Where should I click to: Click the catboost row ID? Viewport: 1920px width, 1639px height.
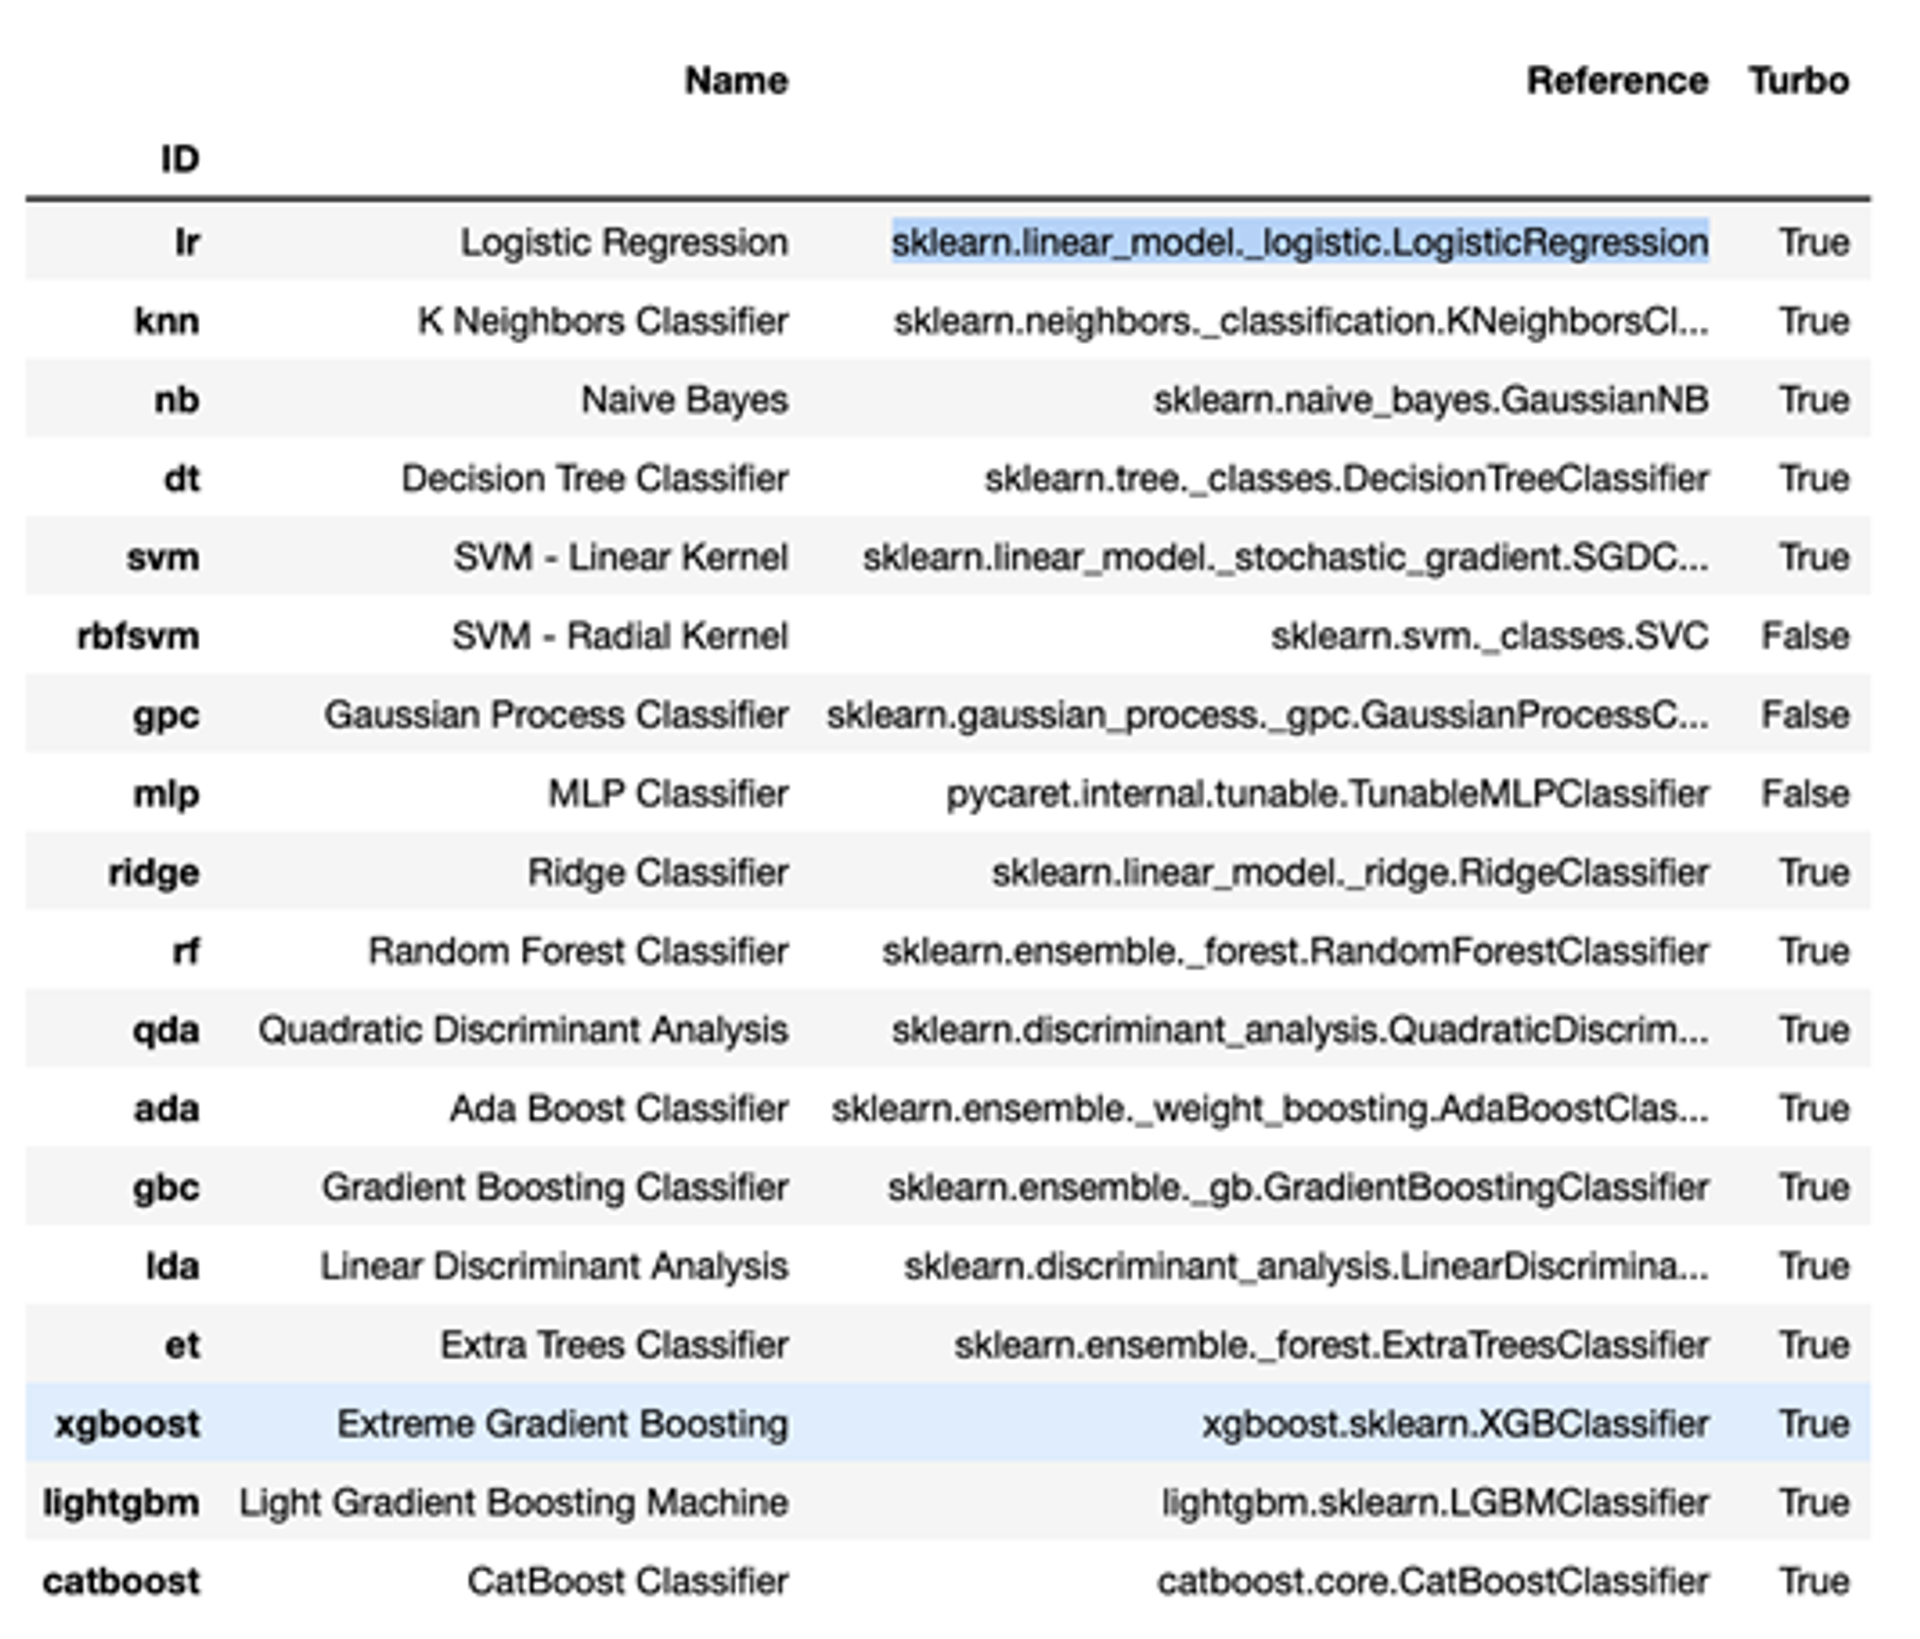pyautogui.click(x=121, y=1582)
